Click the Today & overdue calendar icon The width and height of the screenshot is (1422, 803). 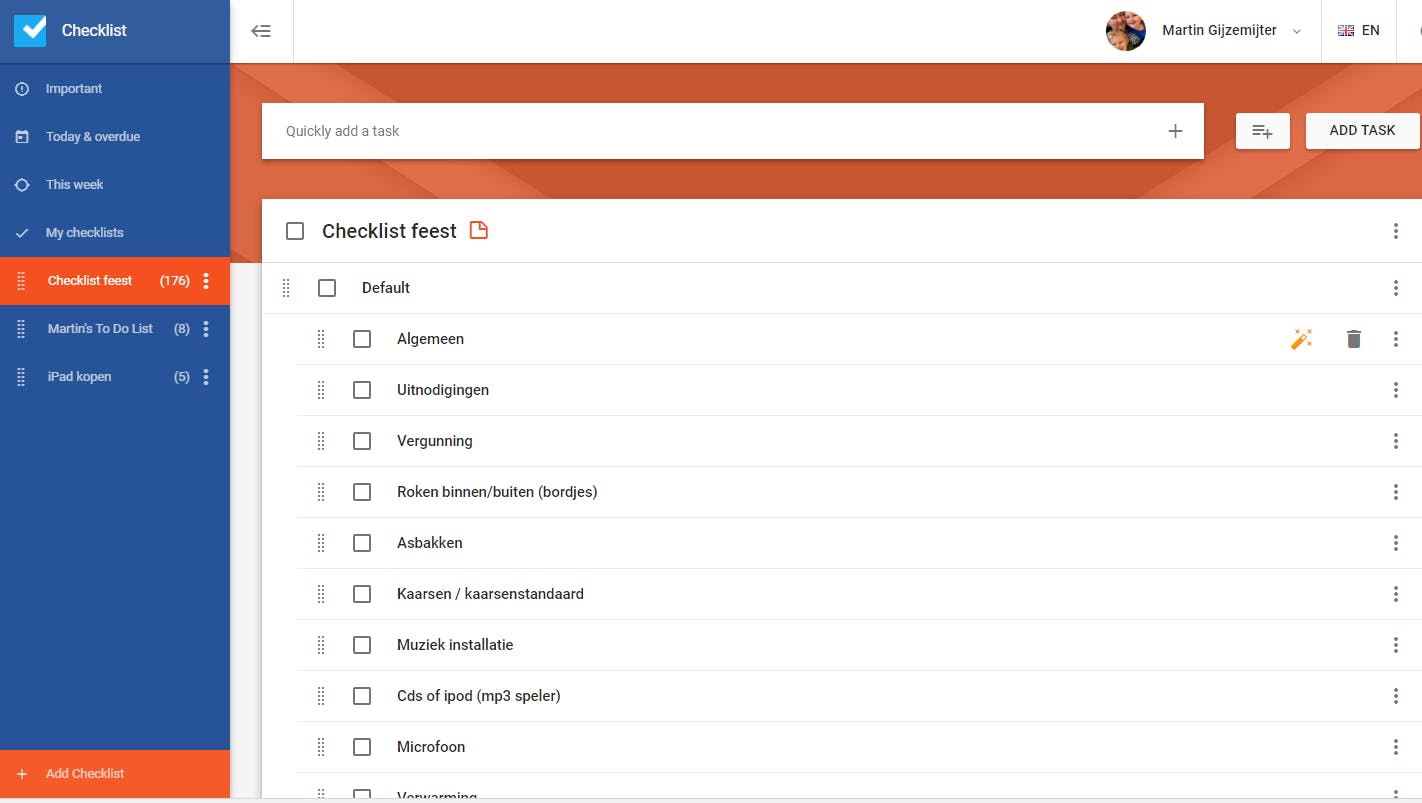(x=22, y=137)
